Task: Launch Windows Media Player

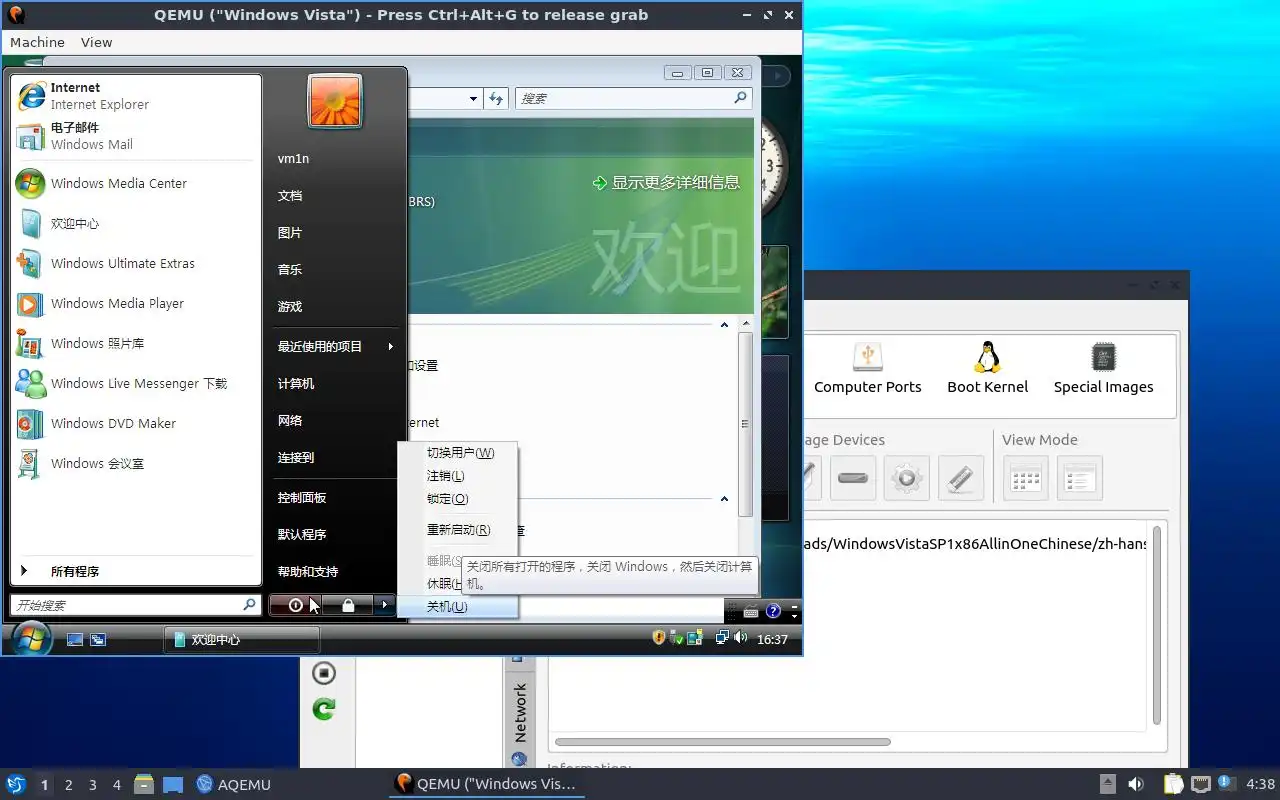Action: 135,304
